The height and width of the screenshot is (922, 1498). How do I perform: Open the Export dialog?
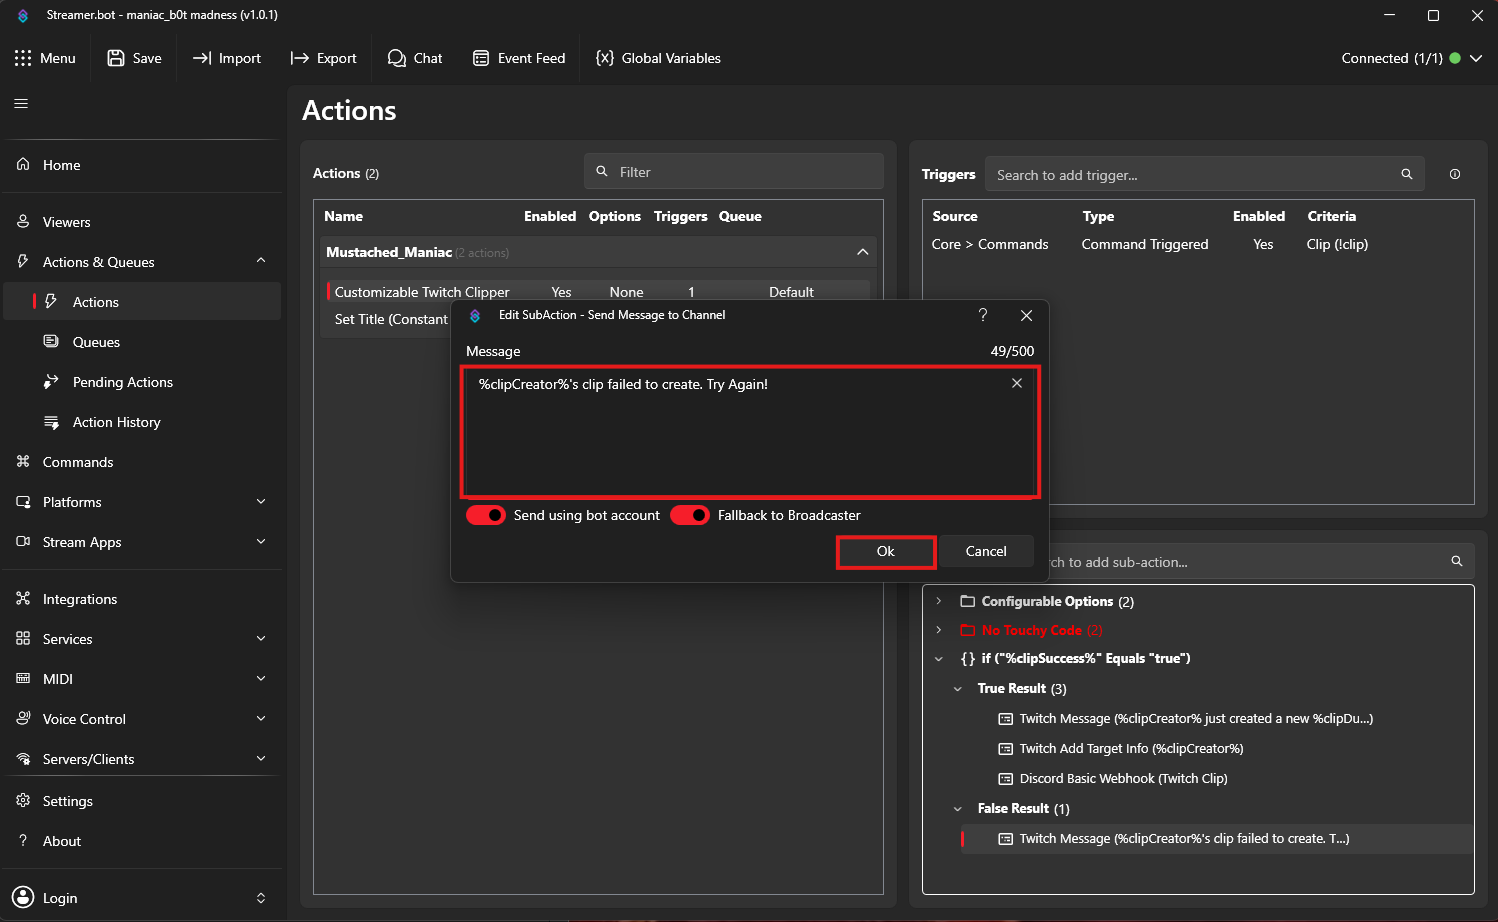click(x=323, y=58)
